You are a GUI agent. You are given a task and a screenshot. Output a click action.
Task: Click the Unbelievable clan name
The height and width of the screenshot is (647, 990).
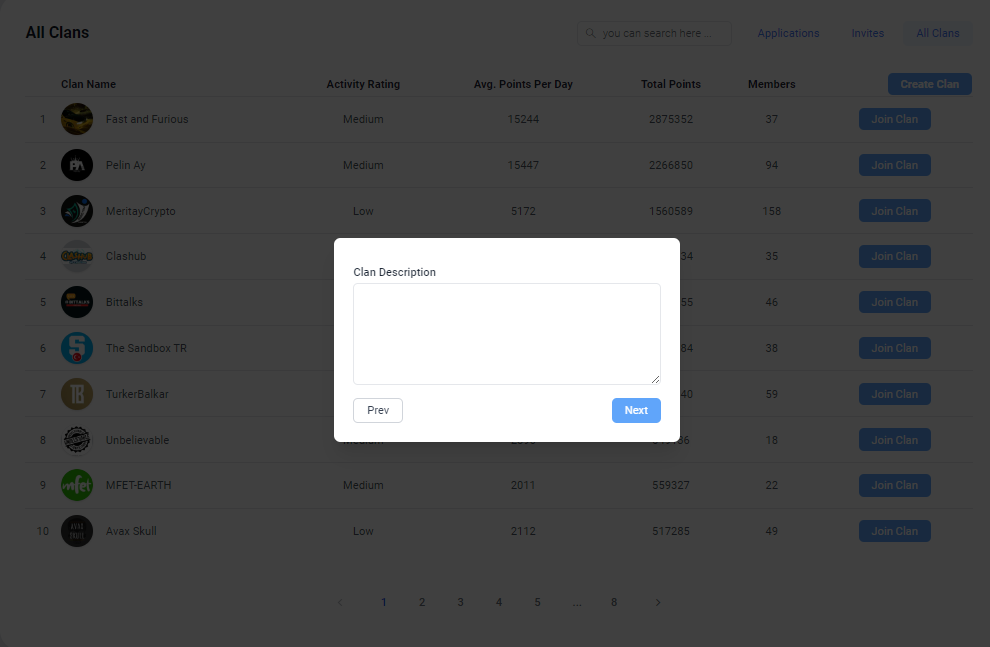click(x=138, y=440)
